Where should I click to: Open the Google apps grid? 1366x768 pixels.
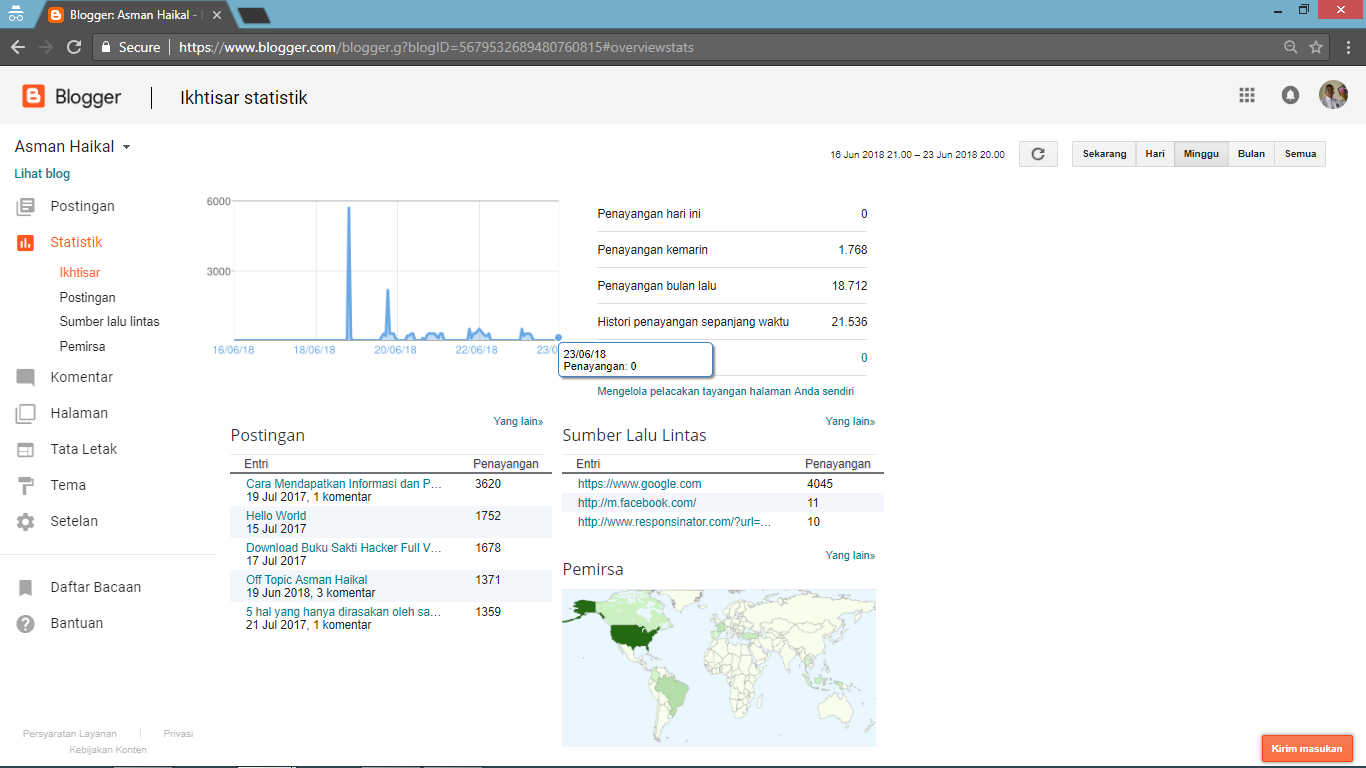coord(1246,95)
